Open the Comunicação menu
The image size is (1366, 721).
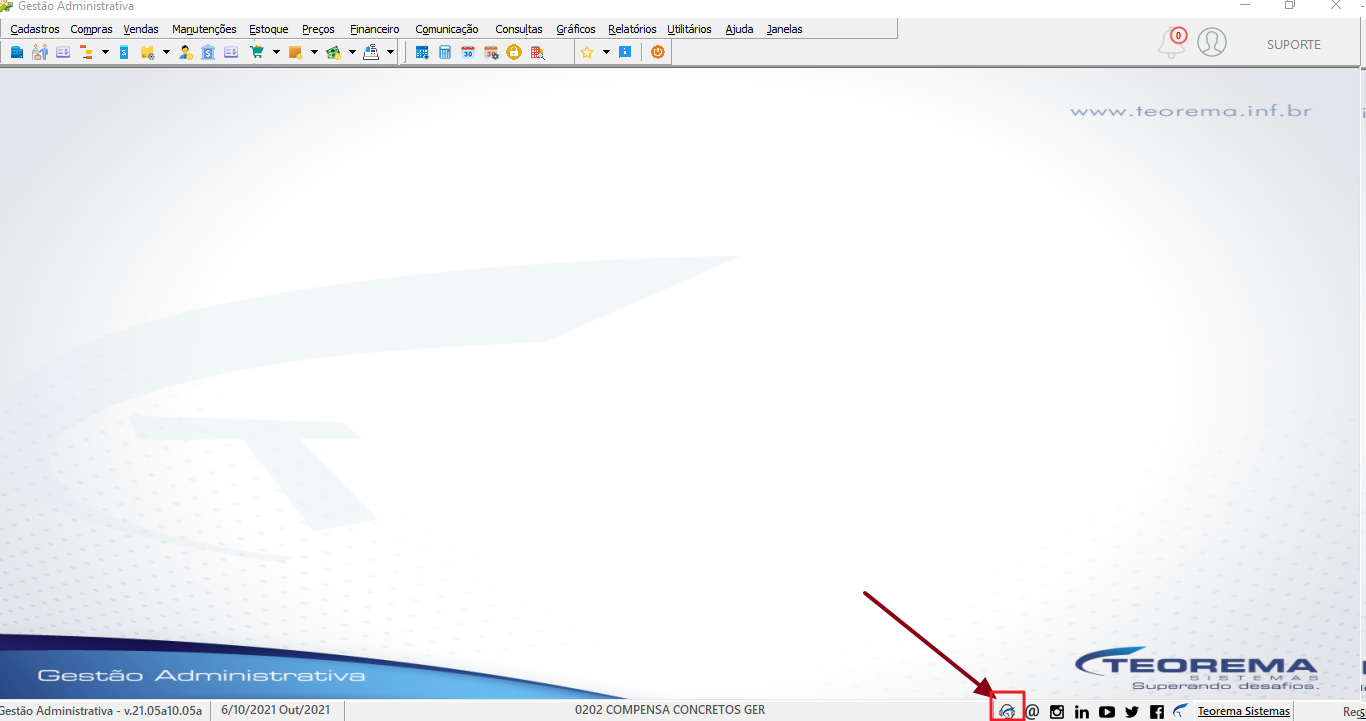pos(447,29)
